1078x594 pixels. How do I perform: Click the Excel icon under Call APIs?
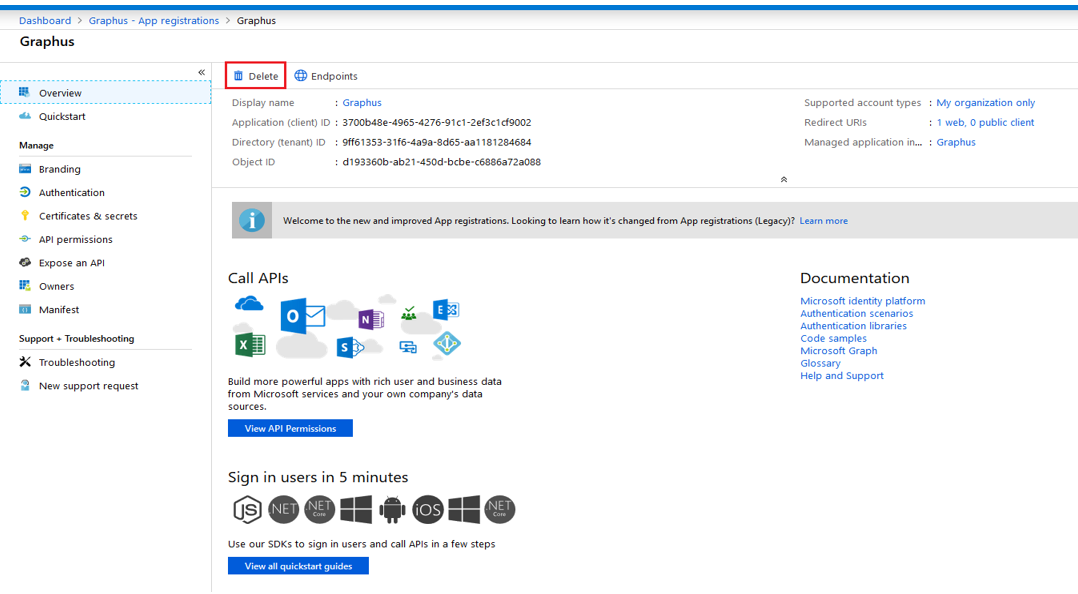point(250,344)
